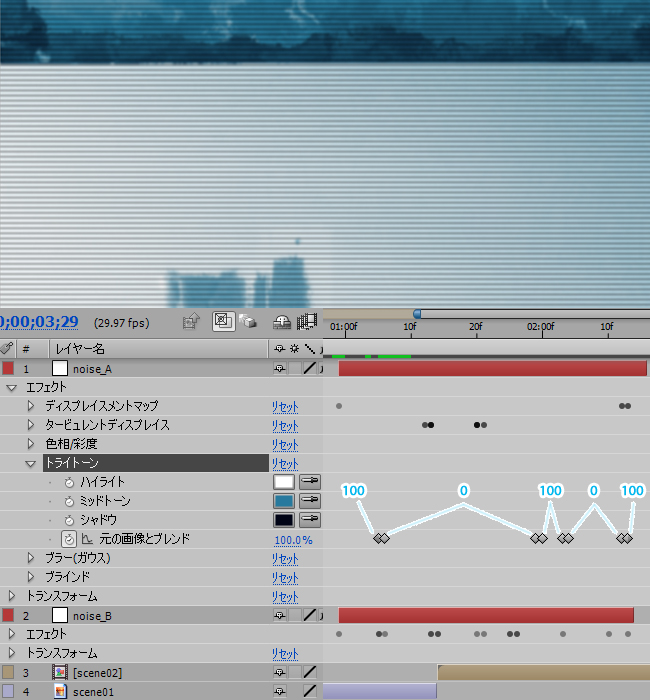Open the composition mini-flowchart icon
650x700 pixels.
tap(192, 322)
